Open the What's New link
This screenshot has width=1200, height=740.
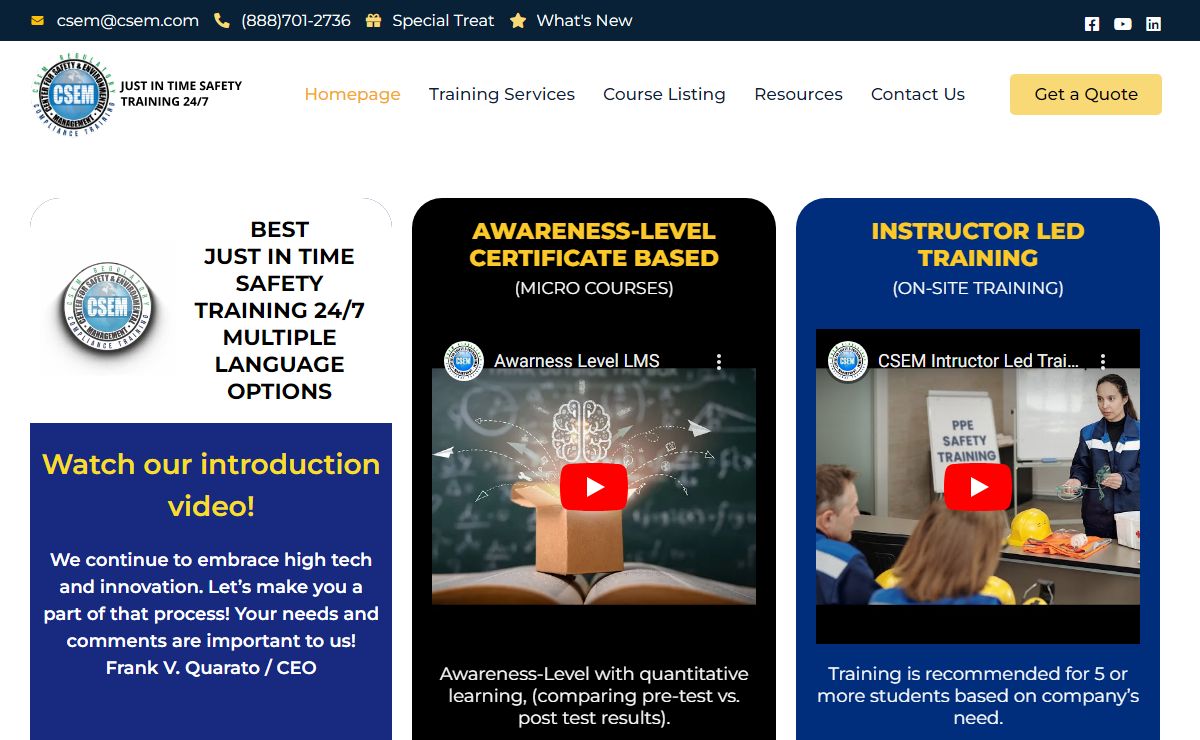click(x=584, y=20)
